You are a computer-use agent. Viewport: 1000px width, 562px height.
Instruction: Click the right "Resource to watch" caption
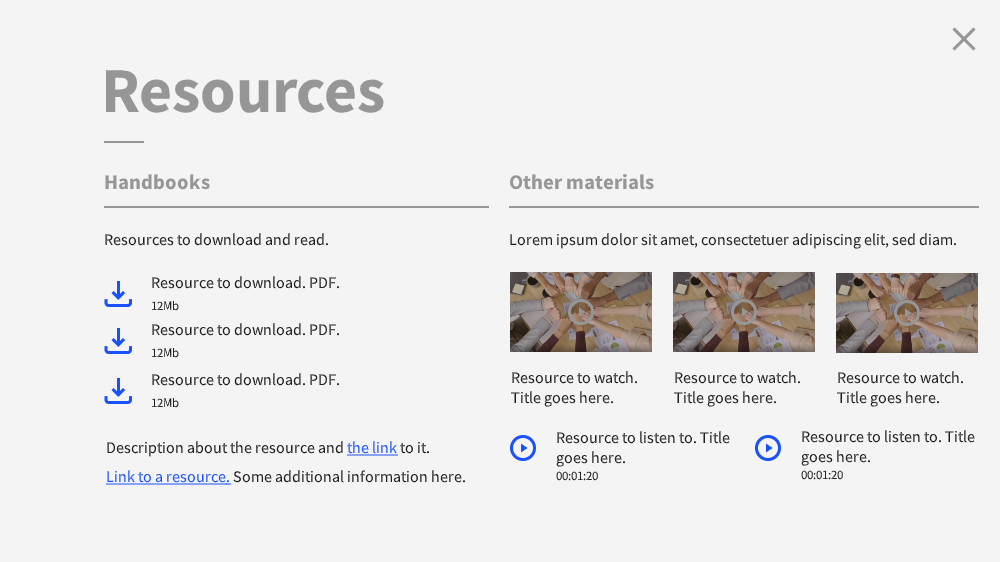[x=900, y=388]
